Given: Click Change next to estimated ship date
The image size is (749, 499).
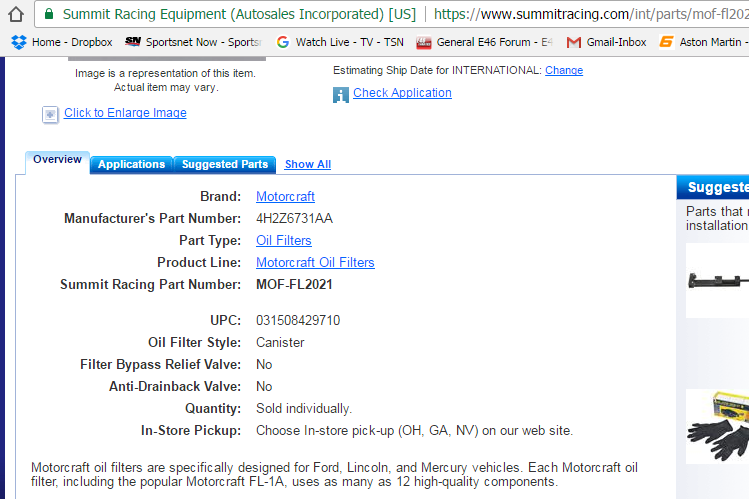Looking at the screenshot, I should [564, 70].
